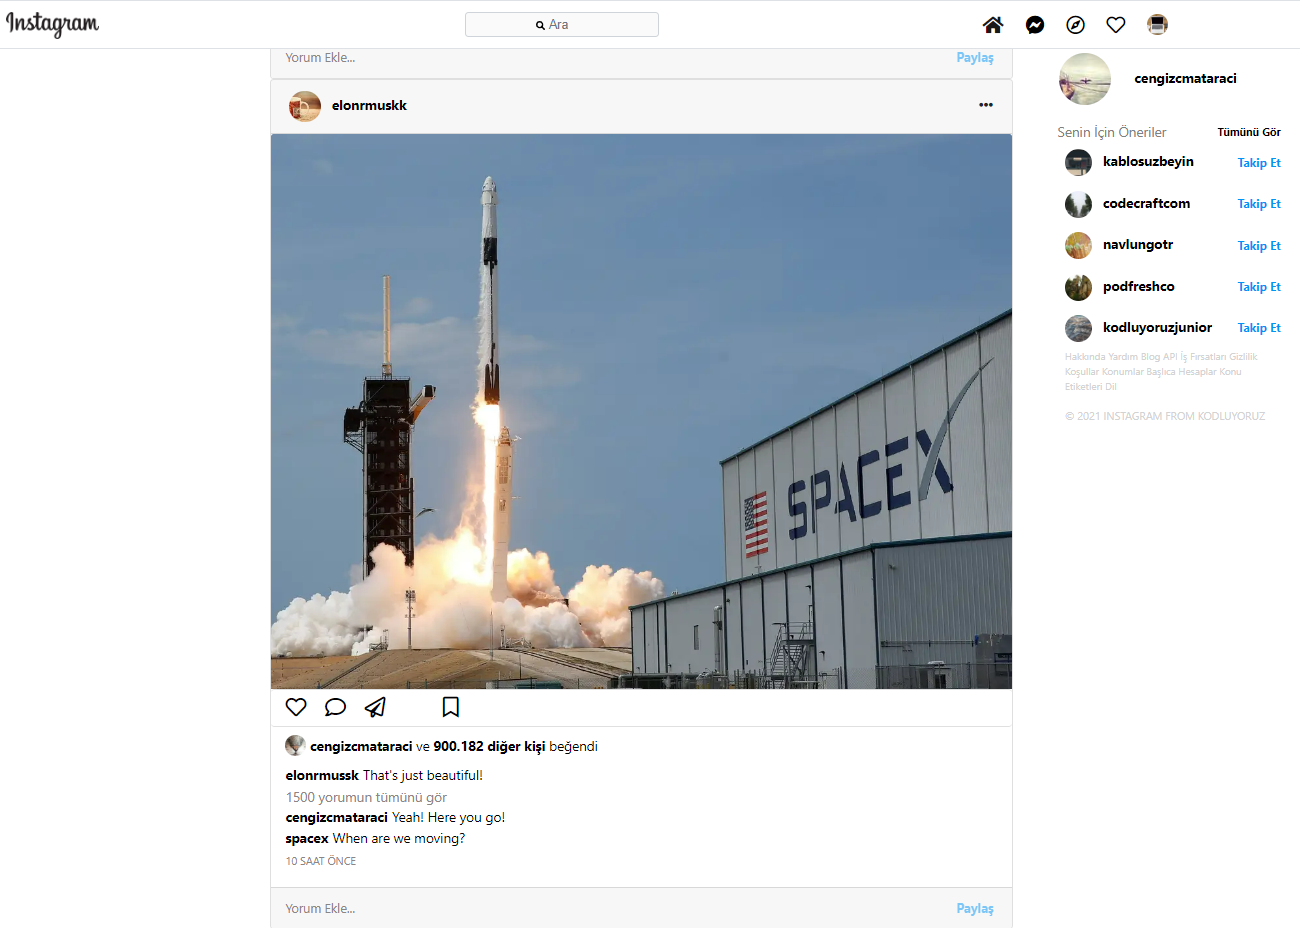Viewport: 1300px width, 928px height.
Task: Expand all 1500 comments
Action: pos(366,797)
